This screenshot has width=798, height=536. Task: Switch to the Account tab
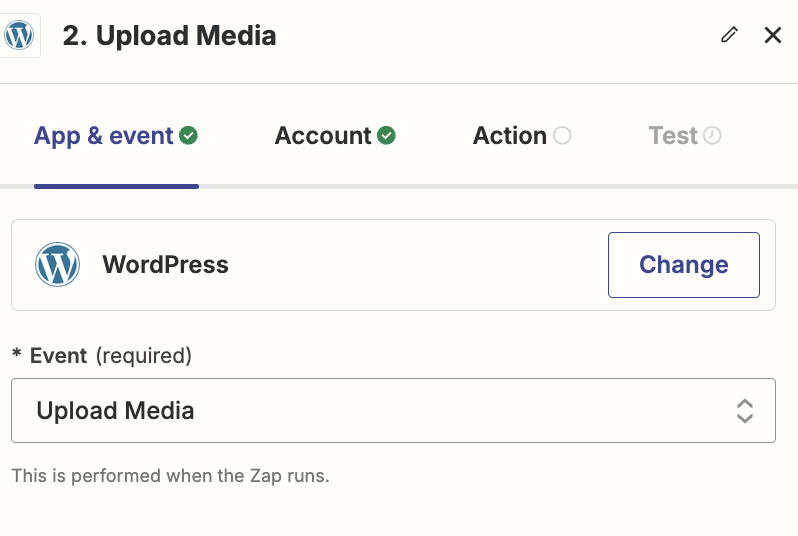tap(323, 136)
